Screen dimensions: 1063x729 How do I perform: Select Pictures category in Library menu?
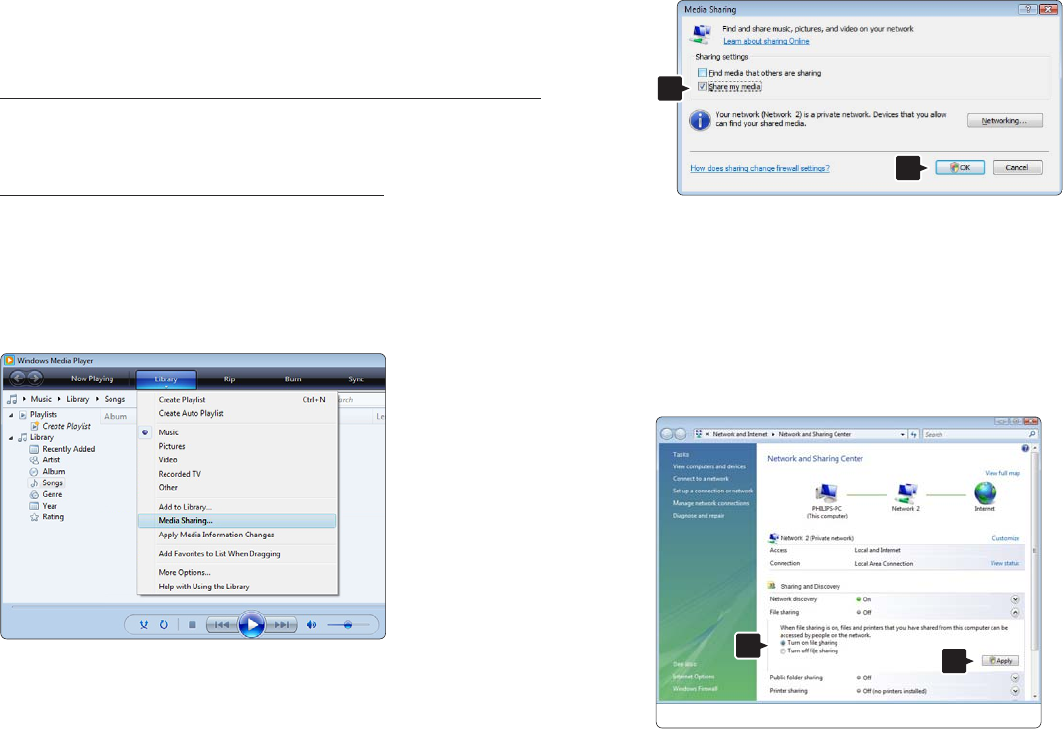237,446
